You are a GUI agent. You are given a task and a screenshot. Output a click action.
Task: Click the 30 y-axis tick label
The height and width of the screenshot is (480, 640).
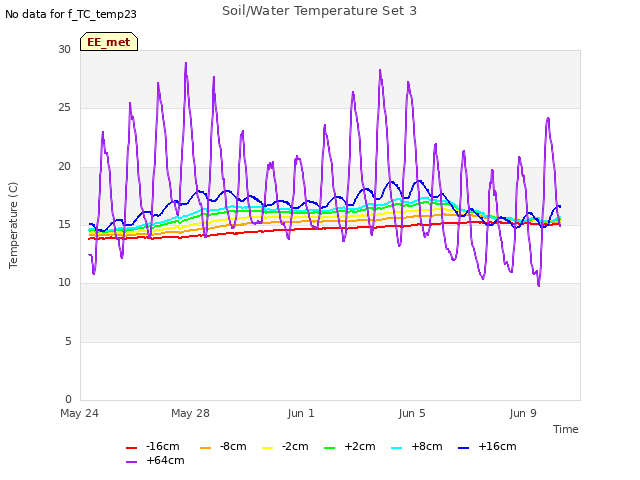coord(64,49)
